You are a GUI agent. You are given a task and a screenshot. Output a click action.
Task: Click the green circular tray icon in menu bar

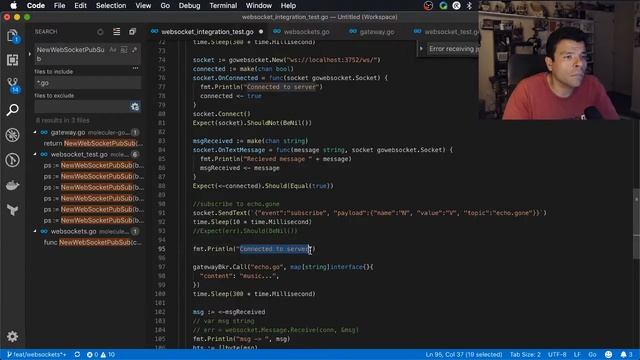pyautogui.click(x=443, y=6)
